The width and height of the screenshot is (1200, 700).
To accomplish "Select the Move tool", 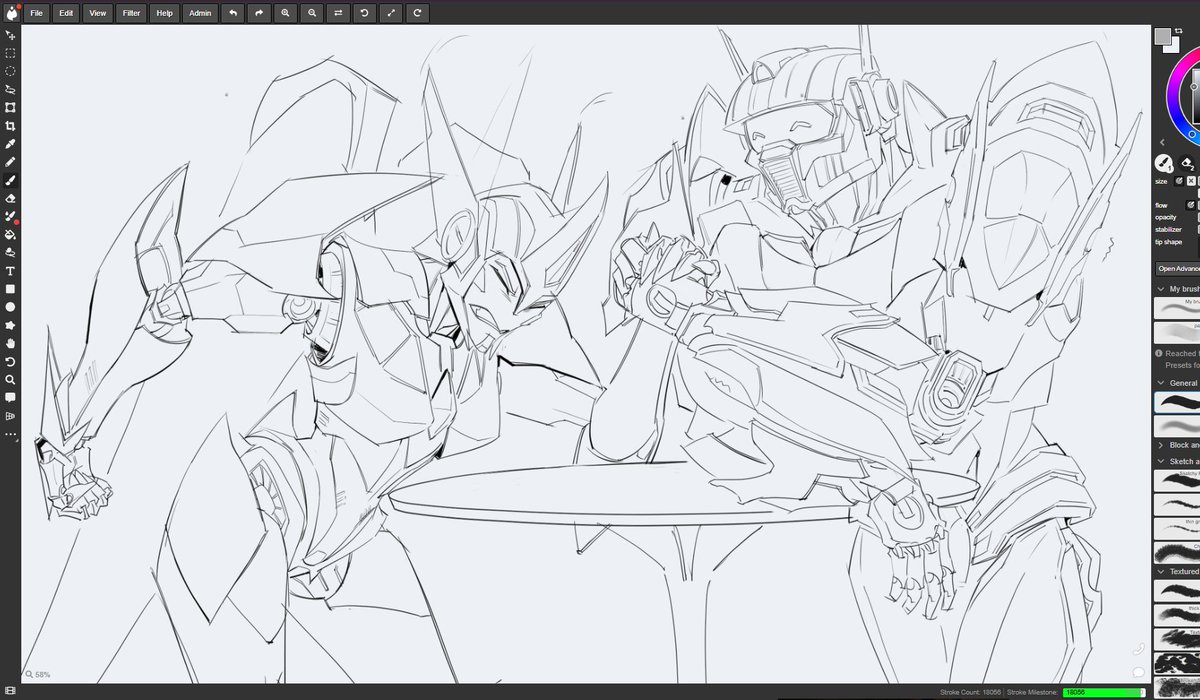I will tap(10, 35).
